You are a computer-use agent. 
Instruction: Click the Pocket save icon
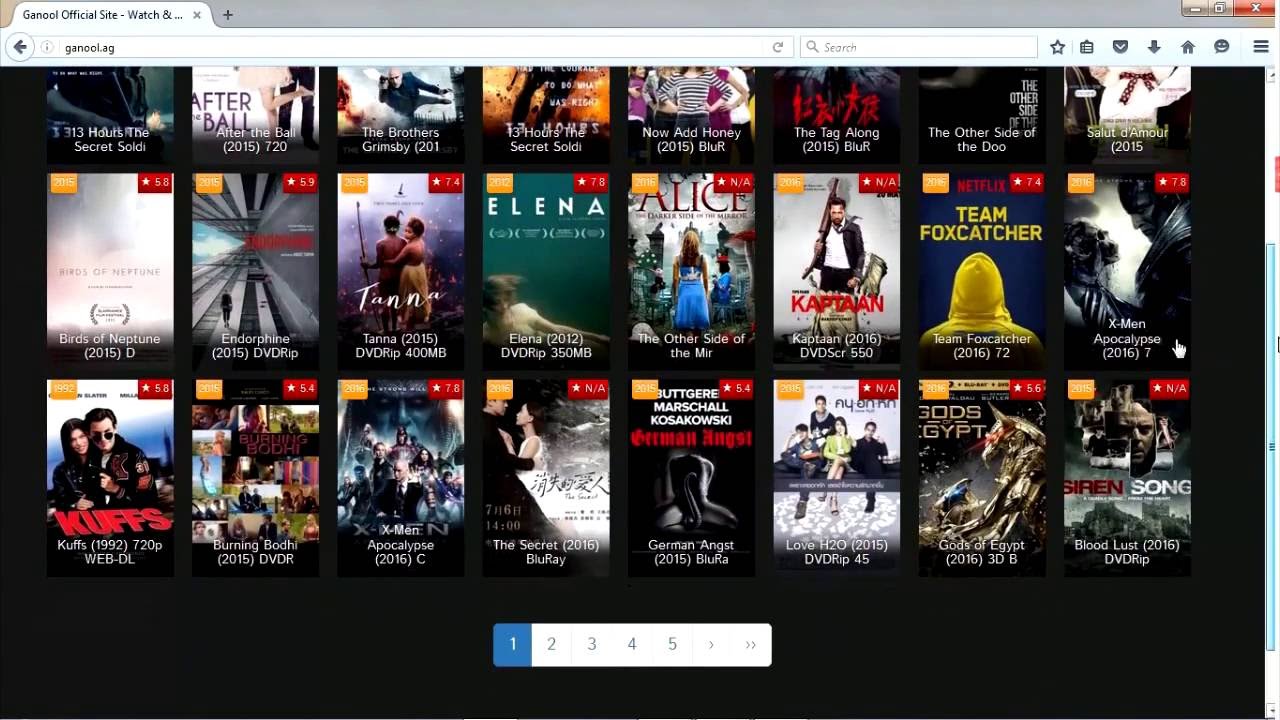[1121, 47]
